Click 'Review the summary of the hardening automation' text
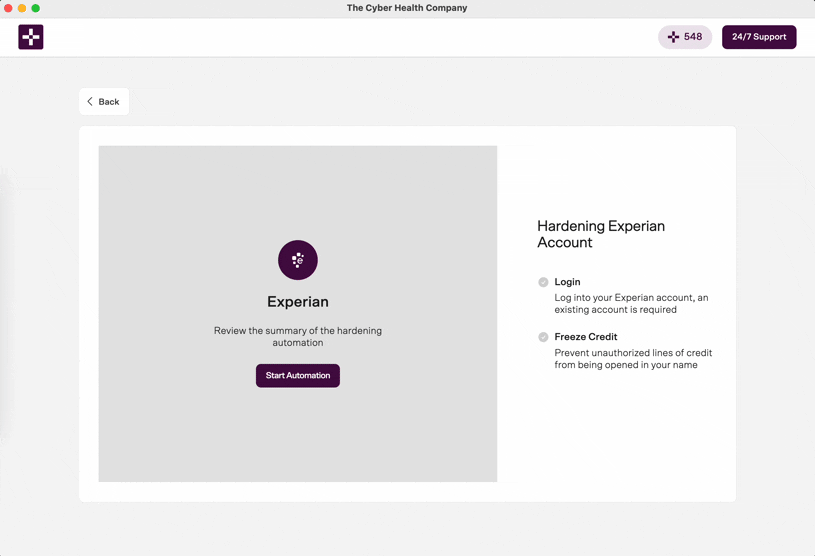815x556 pixels. click(298, 336)
